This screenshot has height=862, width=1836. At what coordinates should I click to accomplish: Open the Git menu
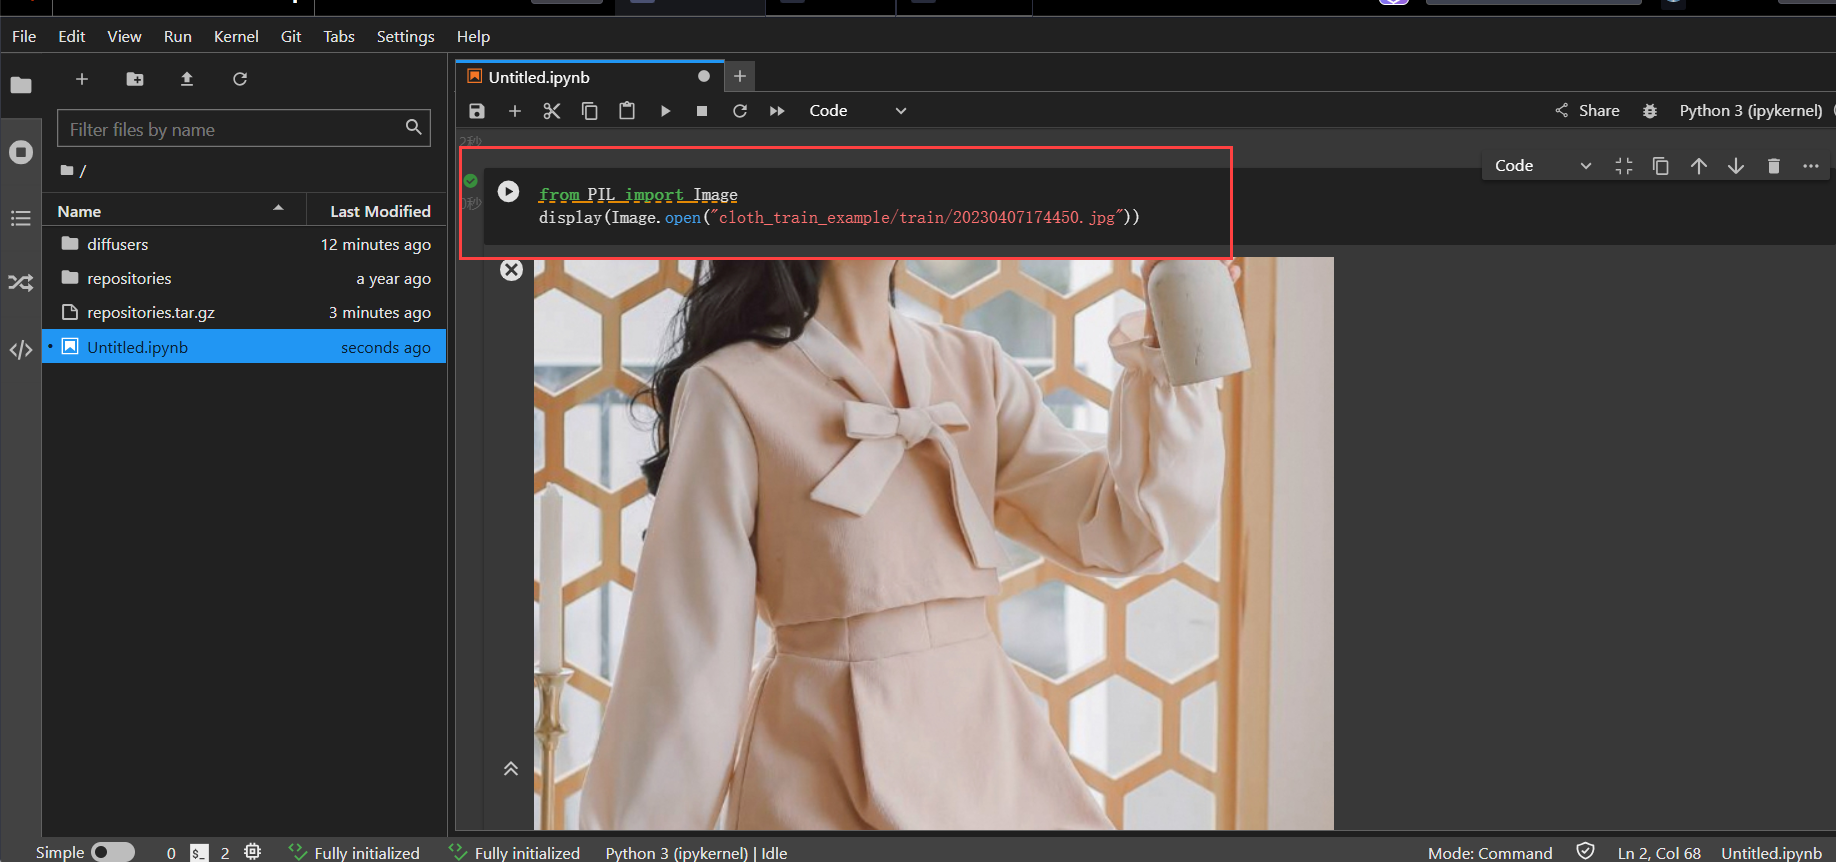[x=291, y=36]
